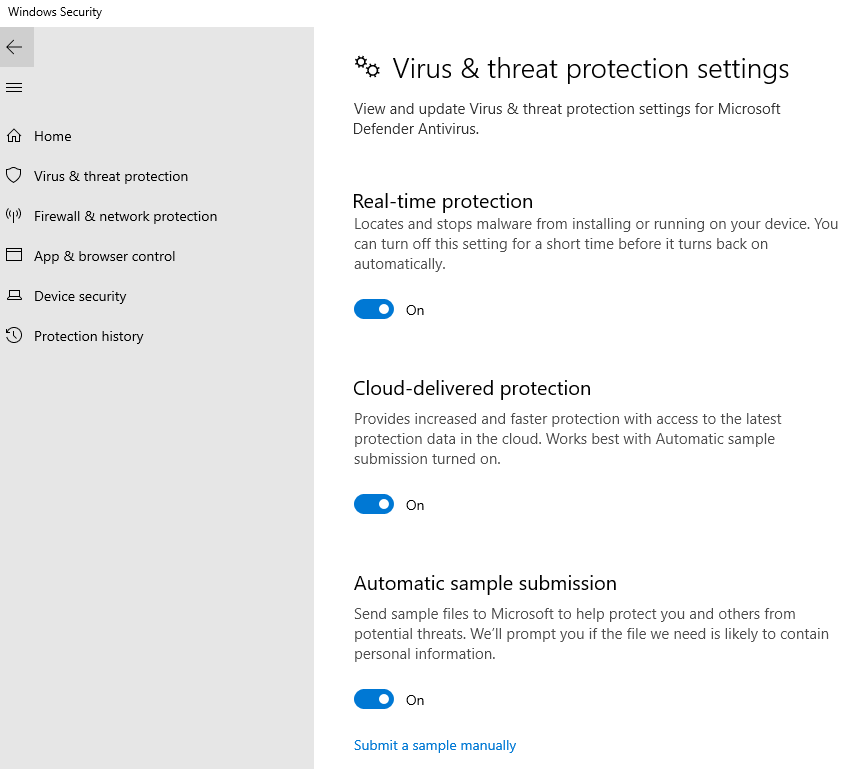Toggle Automatic sample submission off
Viewport: 861px width, 769px height.
click(x=374, y=700)
